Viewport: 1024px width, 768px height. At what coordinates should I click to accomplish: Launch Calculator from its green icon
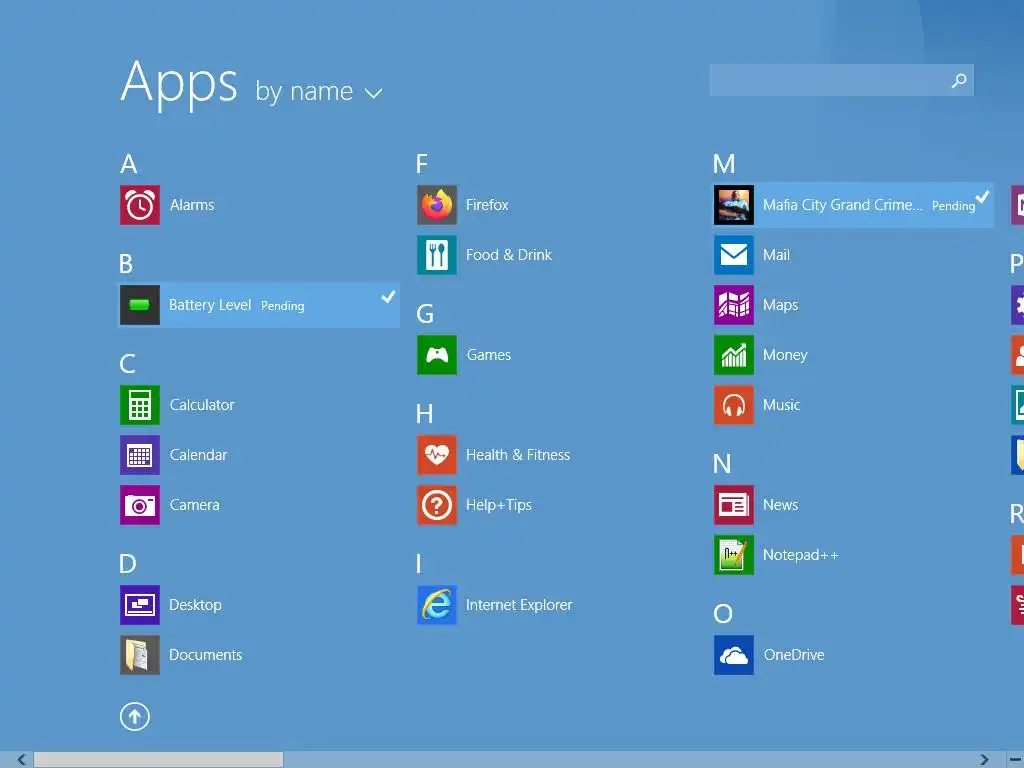pyautogui.click(x=140, y=405)
